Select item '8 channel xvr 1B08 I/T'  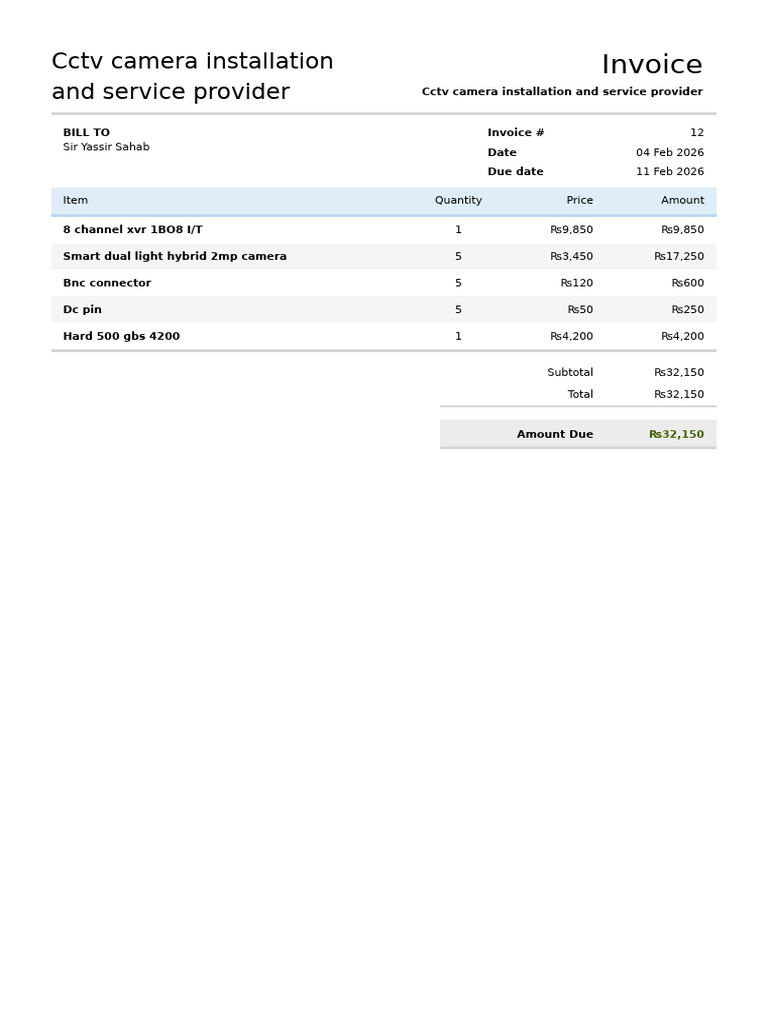133,229
